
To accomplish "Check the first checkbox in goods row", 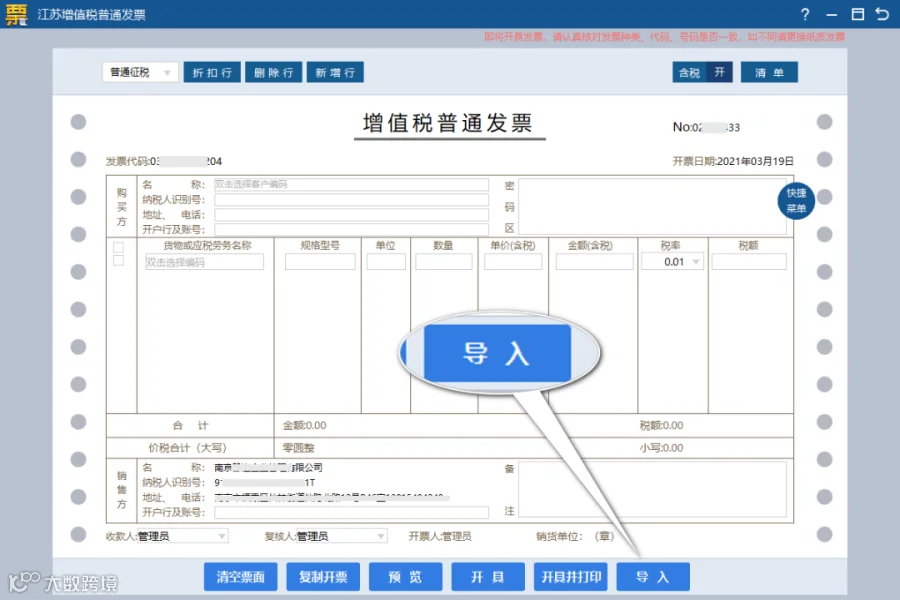I will 119,247.
